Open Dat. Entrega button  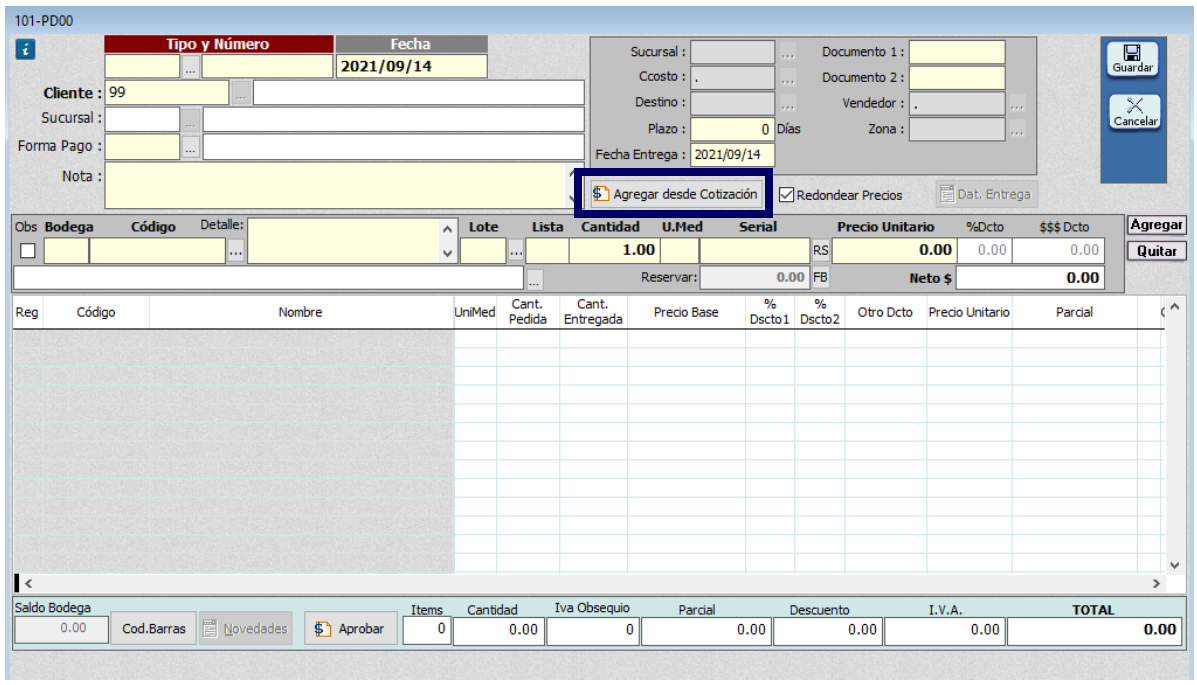point(986,194)
